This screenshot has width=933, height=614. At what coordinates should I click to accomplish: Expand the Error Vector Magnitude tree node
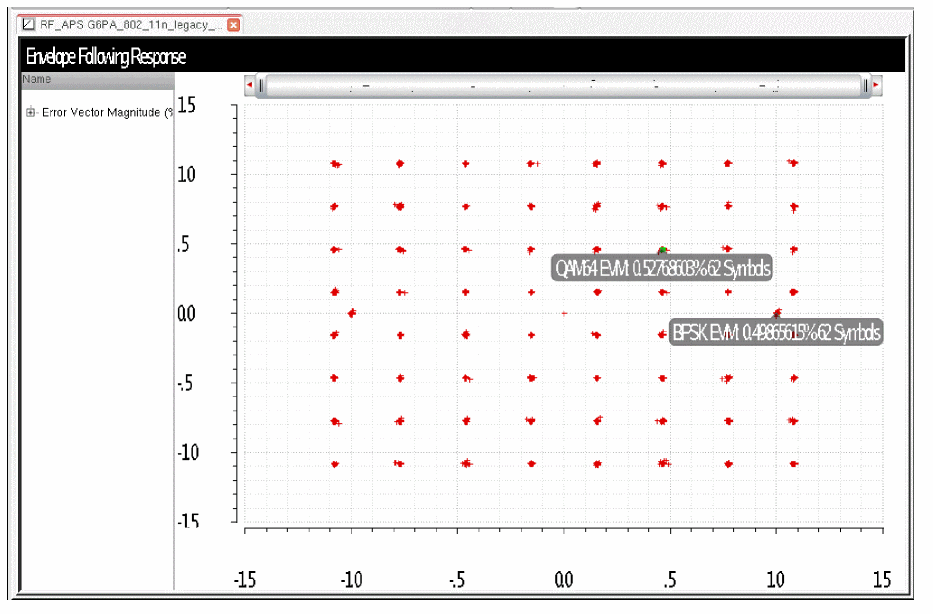pyautogui.click(x=30, y=112)
